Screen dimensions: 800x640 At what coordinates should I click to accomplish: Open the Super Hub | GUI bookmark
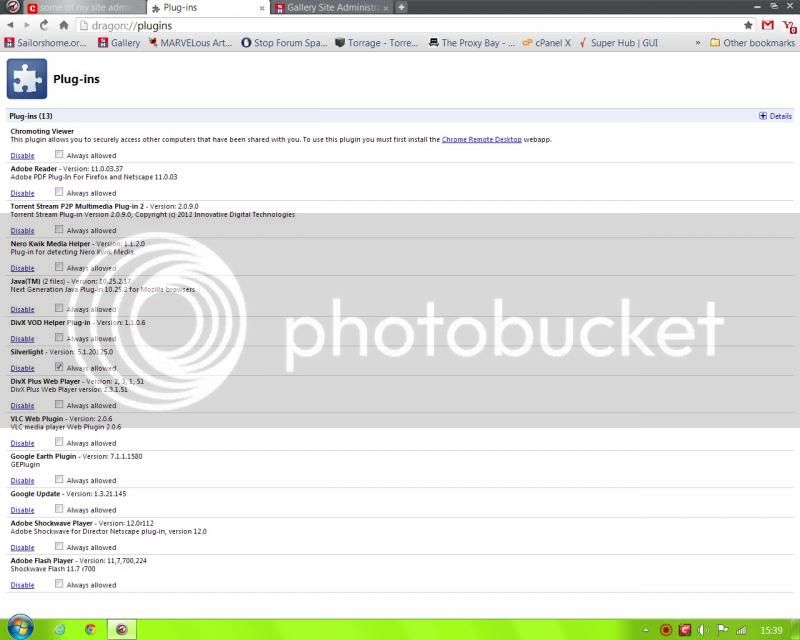point(618,43)
